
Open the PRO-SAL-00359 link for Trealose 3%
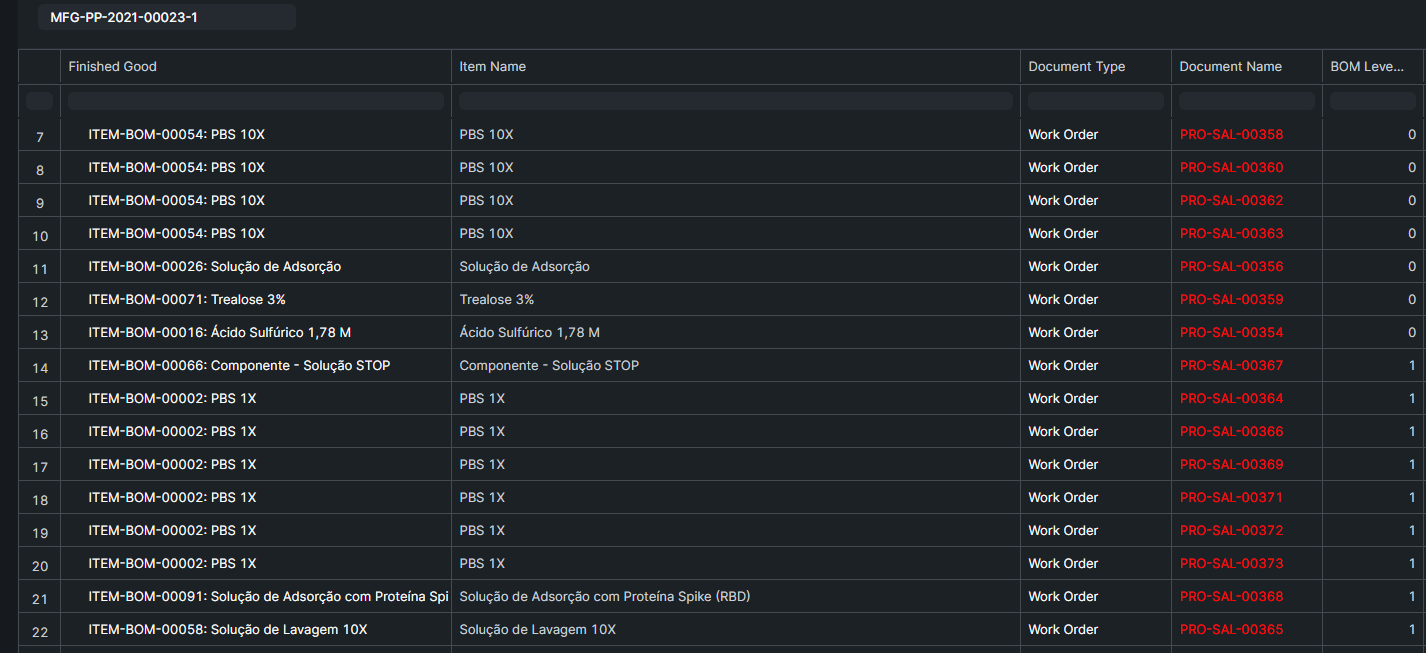[1231, 299]
